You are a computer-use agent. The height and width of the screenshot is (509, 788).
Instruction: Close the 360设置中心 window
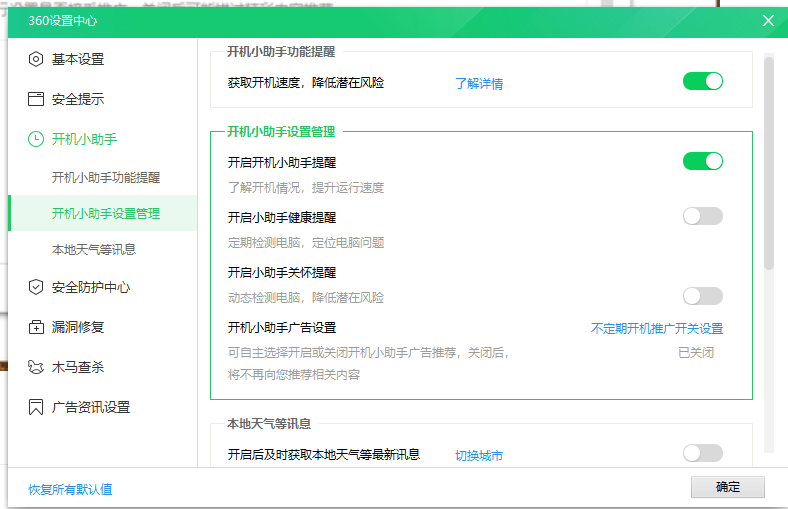click(768, 20)
